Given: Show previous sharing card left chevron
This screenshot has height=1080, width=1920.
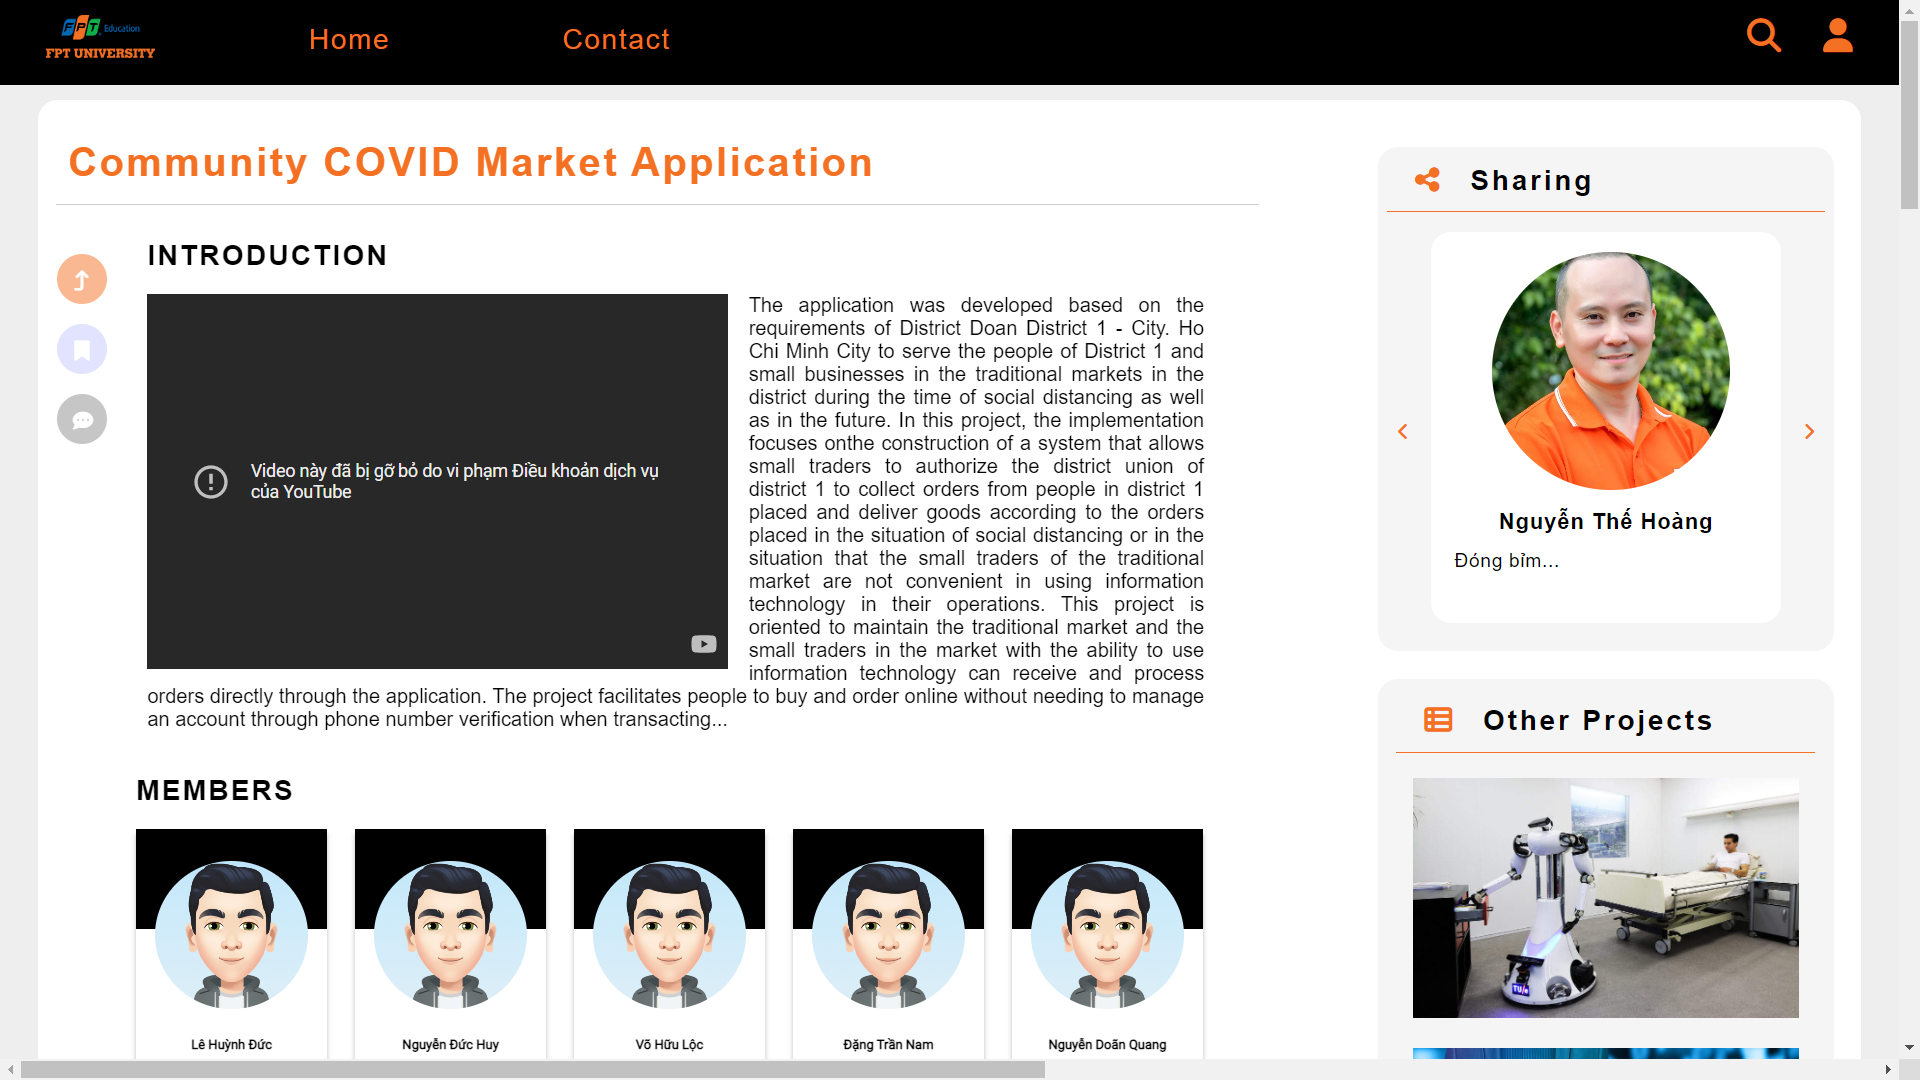Looking at the screenshot, I should [1402, 431].
